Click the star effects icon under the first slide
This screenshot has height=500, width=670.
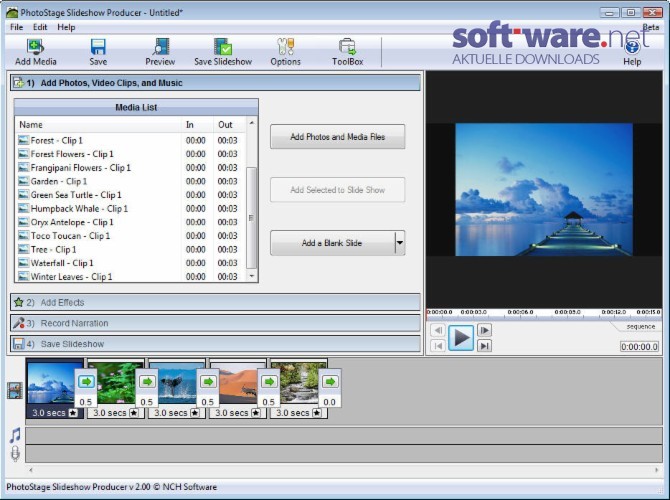click(73, 413)
